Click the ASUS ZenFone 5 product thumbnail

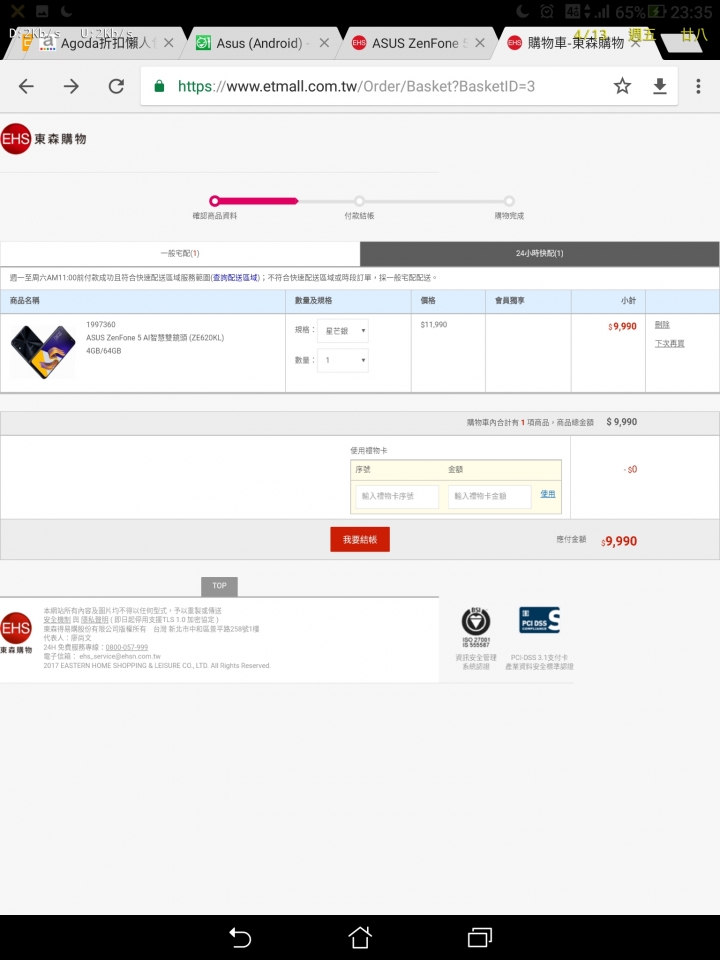pos(43,351)
